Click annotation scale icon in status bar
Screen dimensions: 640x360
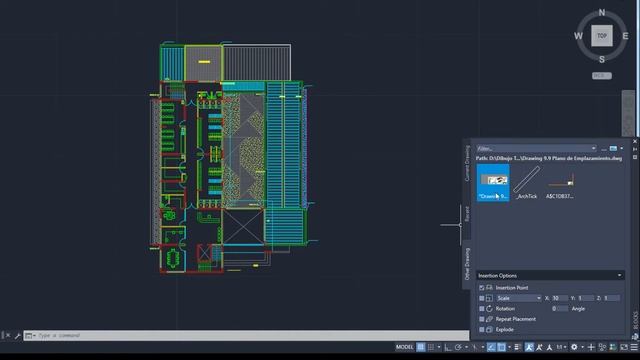click(x=549, y=347)
